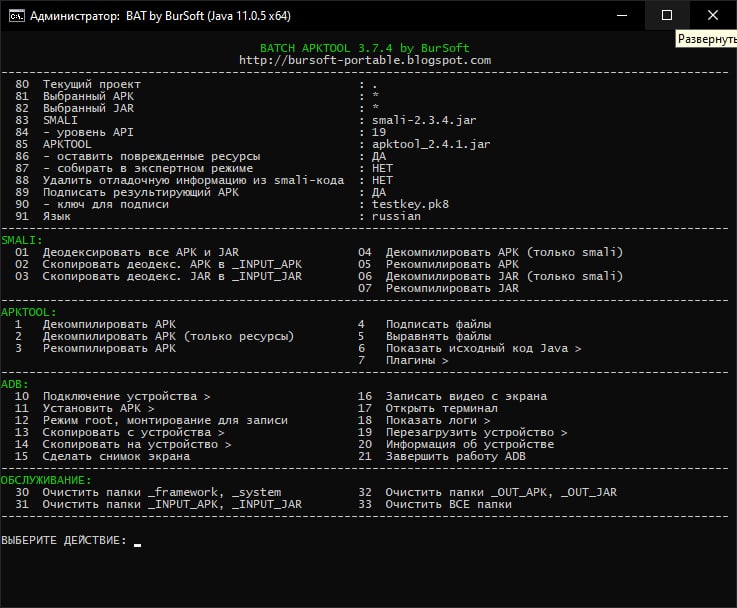This screenshot has width=737, height=608.
Task: Click item 18 'Показать логи >'
Action: point(424,421)
